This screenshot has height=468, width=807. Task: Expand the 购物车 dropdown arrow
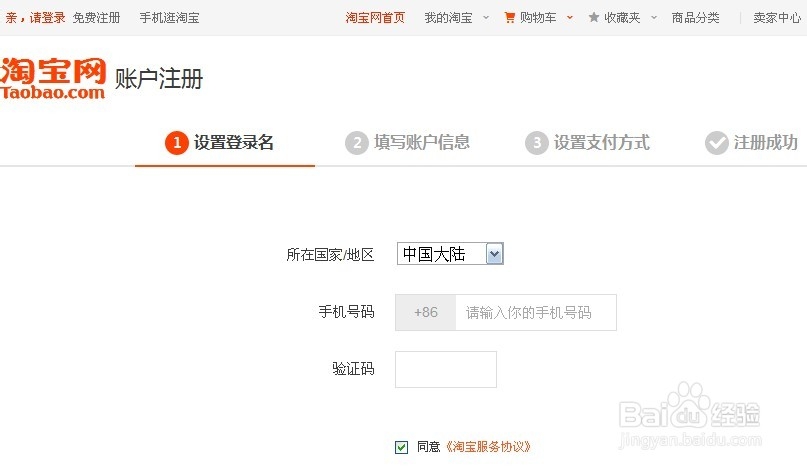click(x=570, y=17)
